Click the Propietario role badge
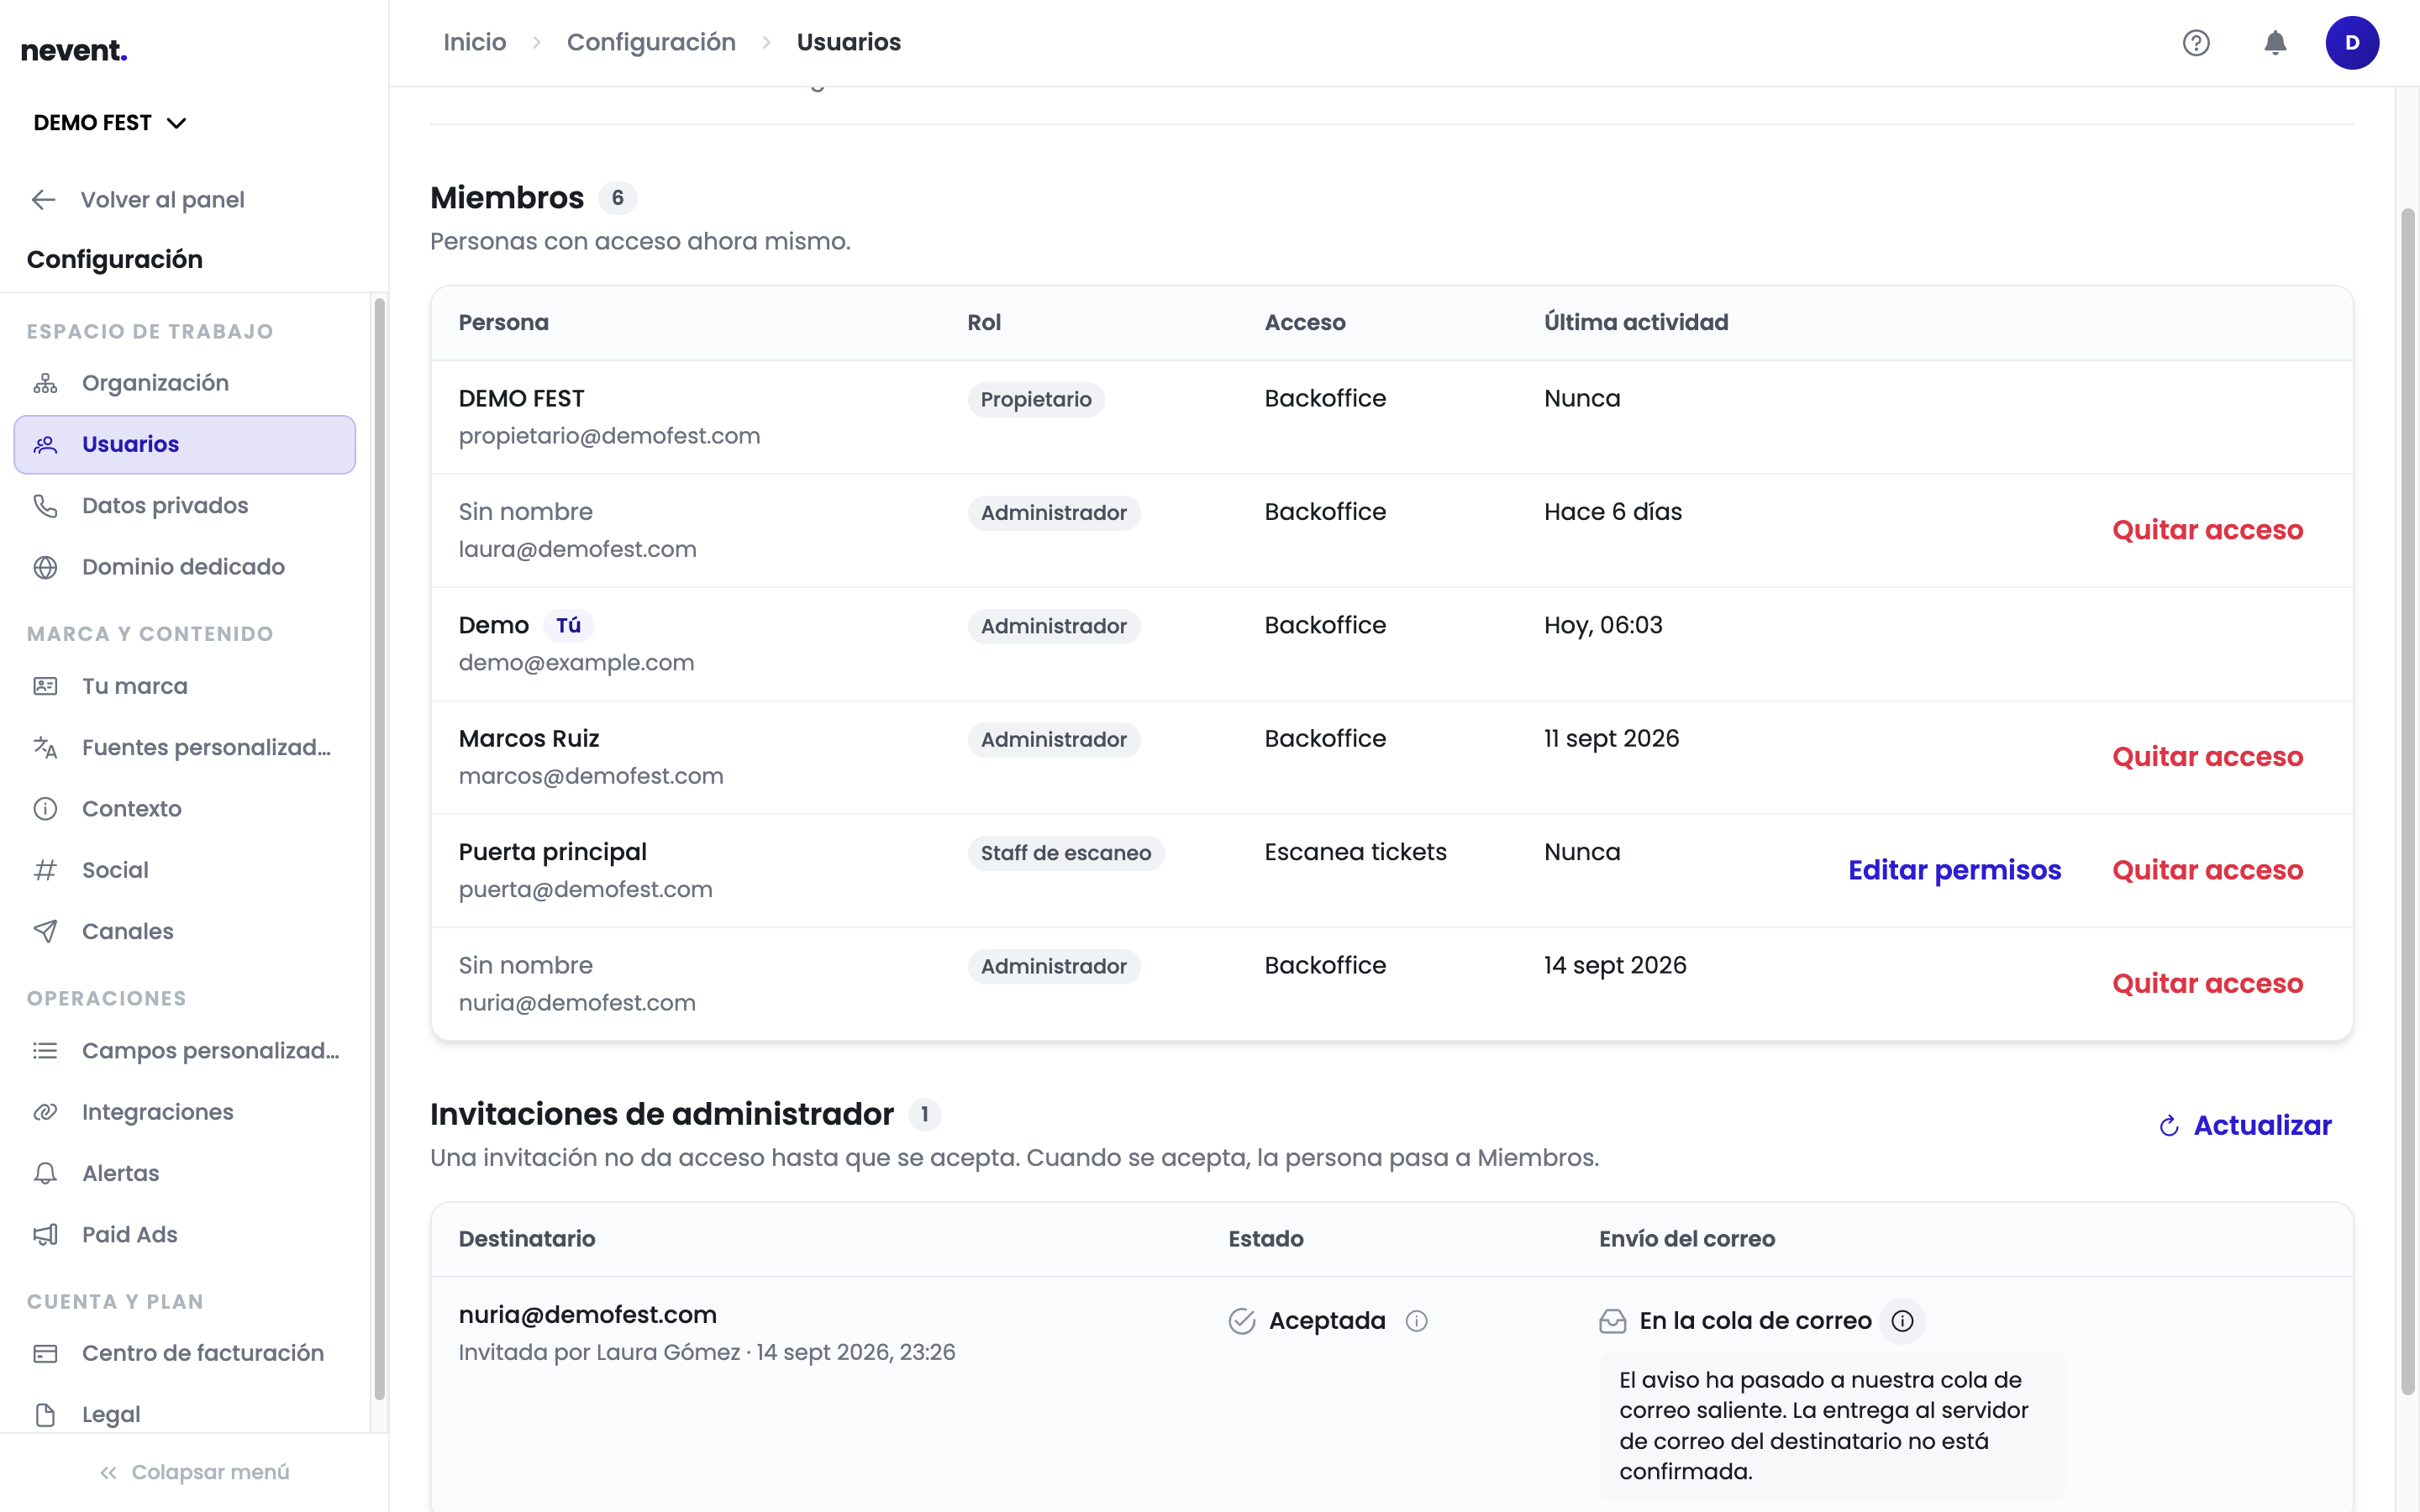 (x=1036, y=399)
